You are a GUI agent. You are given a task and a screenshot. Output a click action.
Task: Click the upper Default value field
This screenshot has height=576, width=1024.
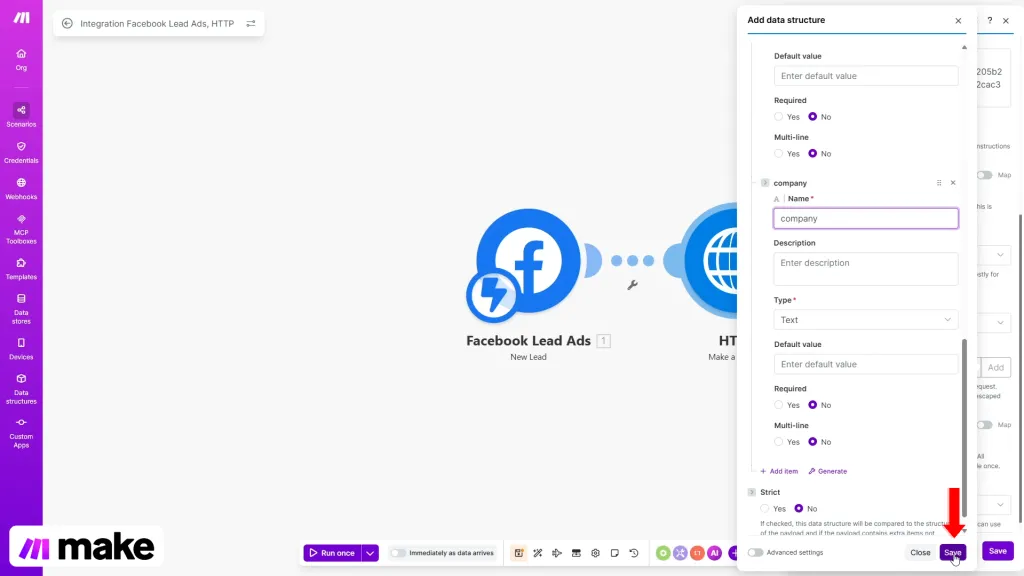coord(866,76)
